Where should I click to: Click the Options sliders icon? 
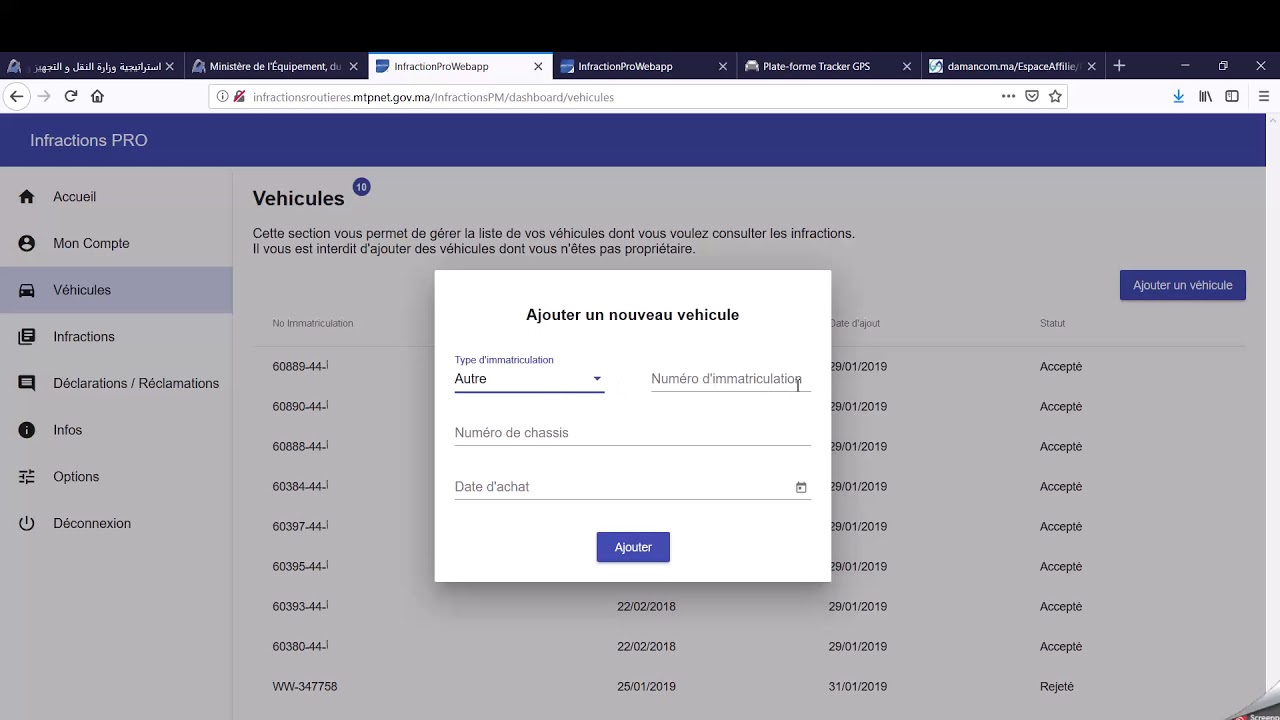tap(27, 477)
